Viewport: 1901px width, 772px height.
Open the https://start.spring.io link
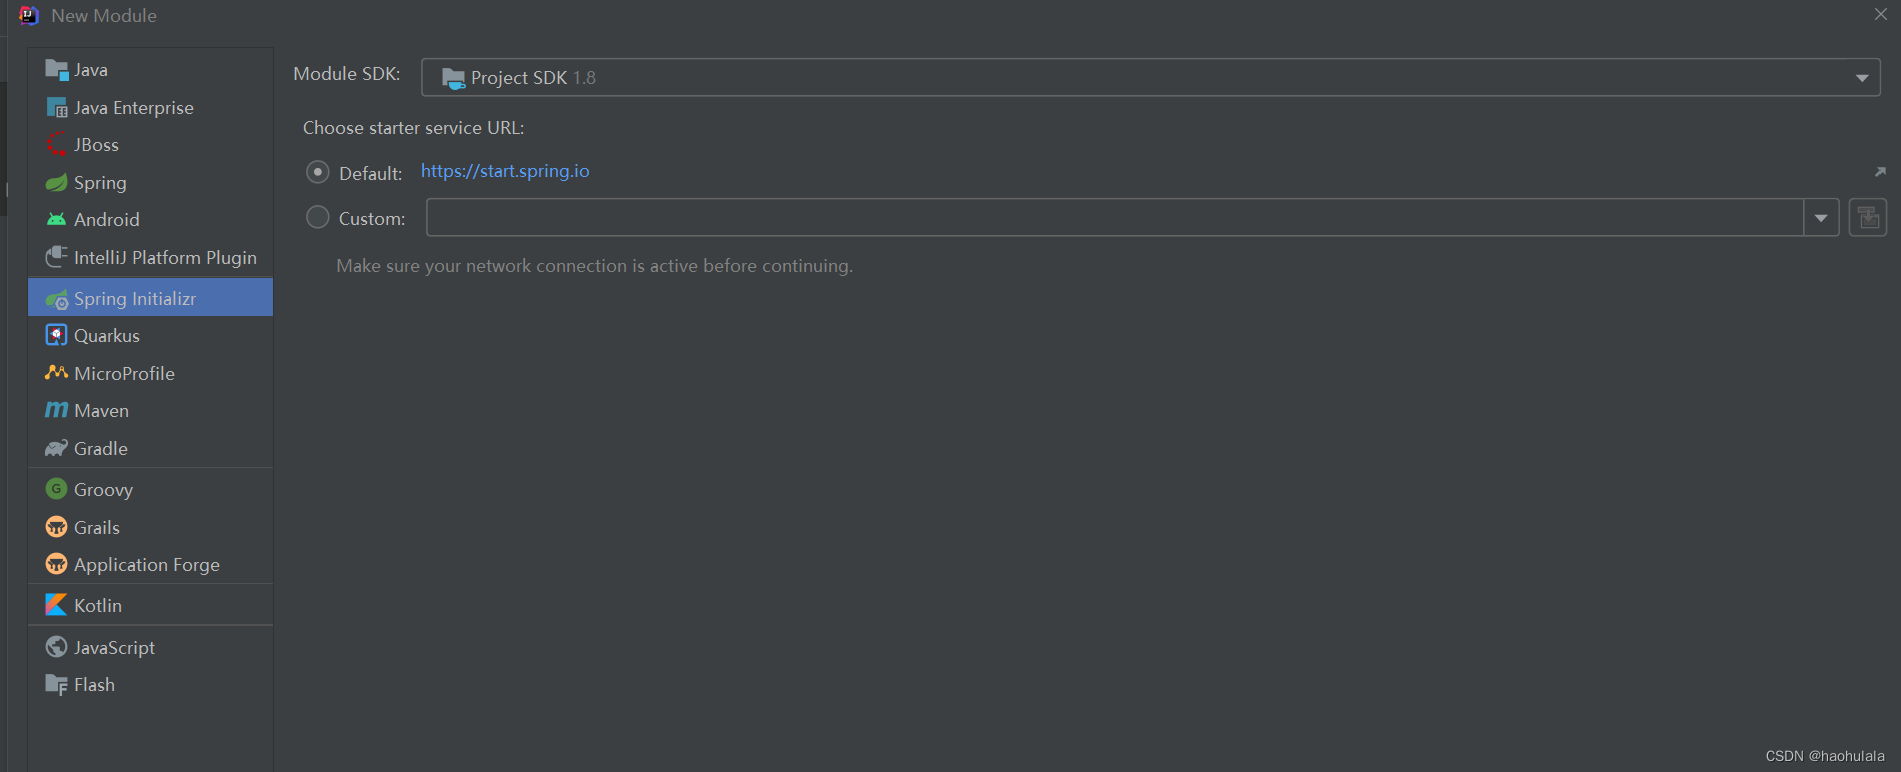pyautogui.click(x=505, y=171)
